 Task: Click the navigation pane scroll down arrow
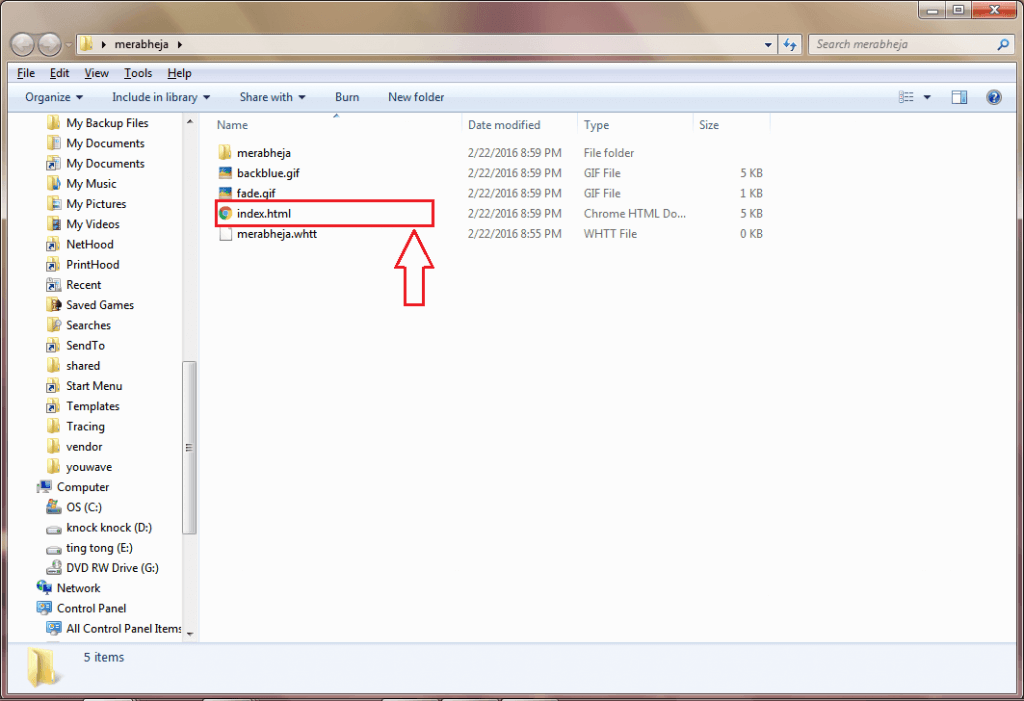(189, 634)
